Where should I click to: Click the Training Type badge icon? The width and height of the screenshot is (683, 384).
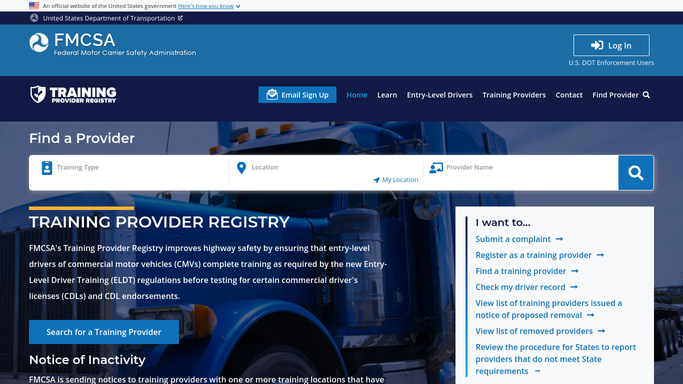click(47, 168)
